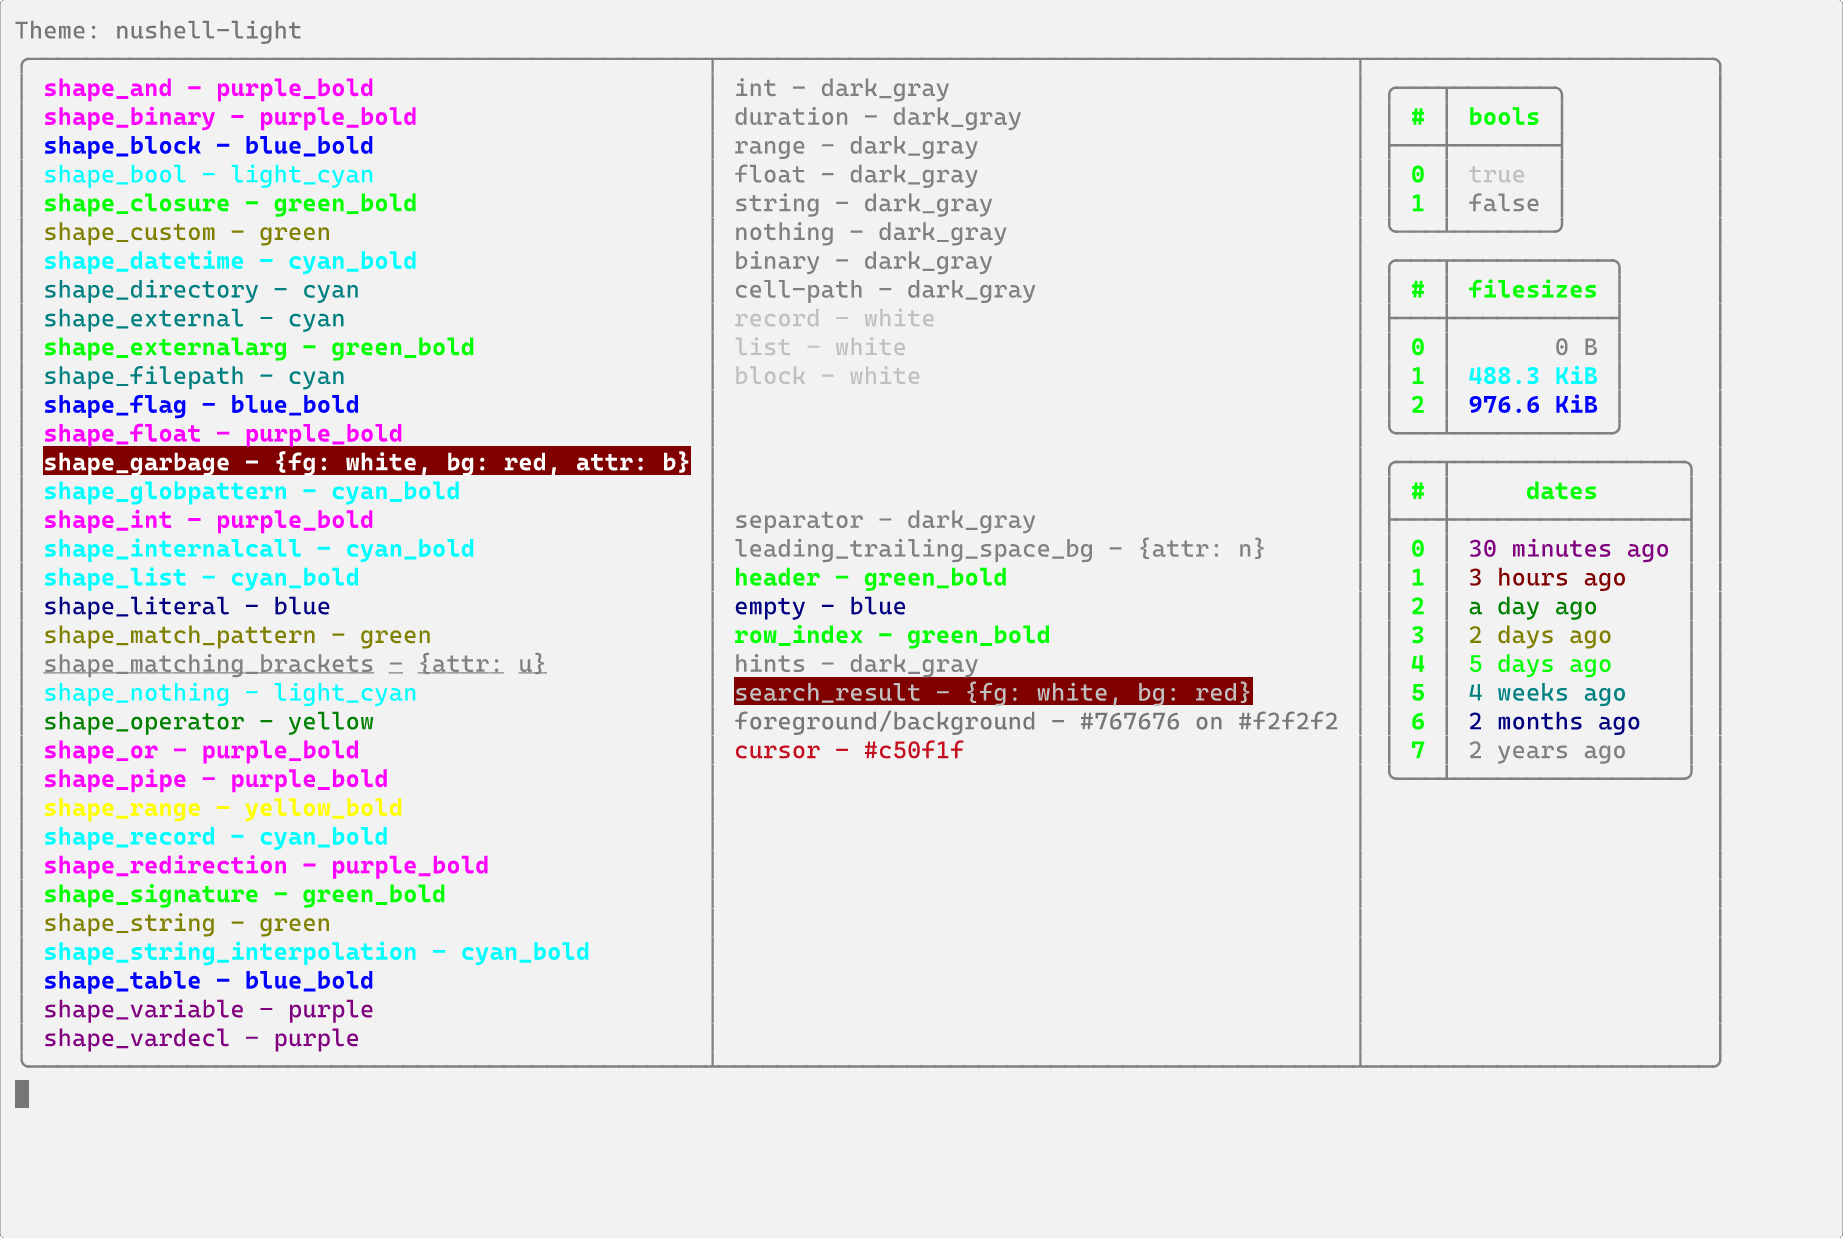Click the '976.6 KiB' filesize cell
This screenshot has height=1238, width=1843.
1533,405
